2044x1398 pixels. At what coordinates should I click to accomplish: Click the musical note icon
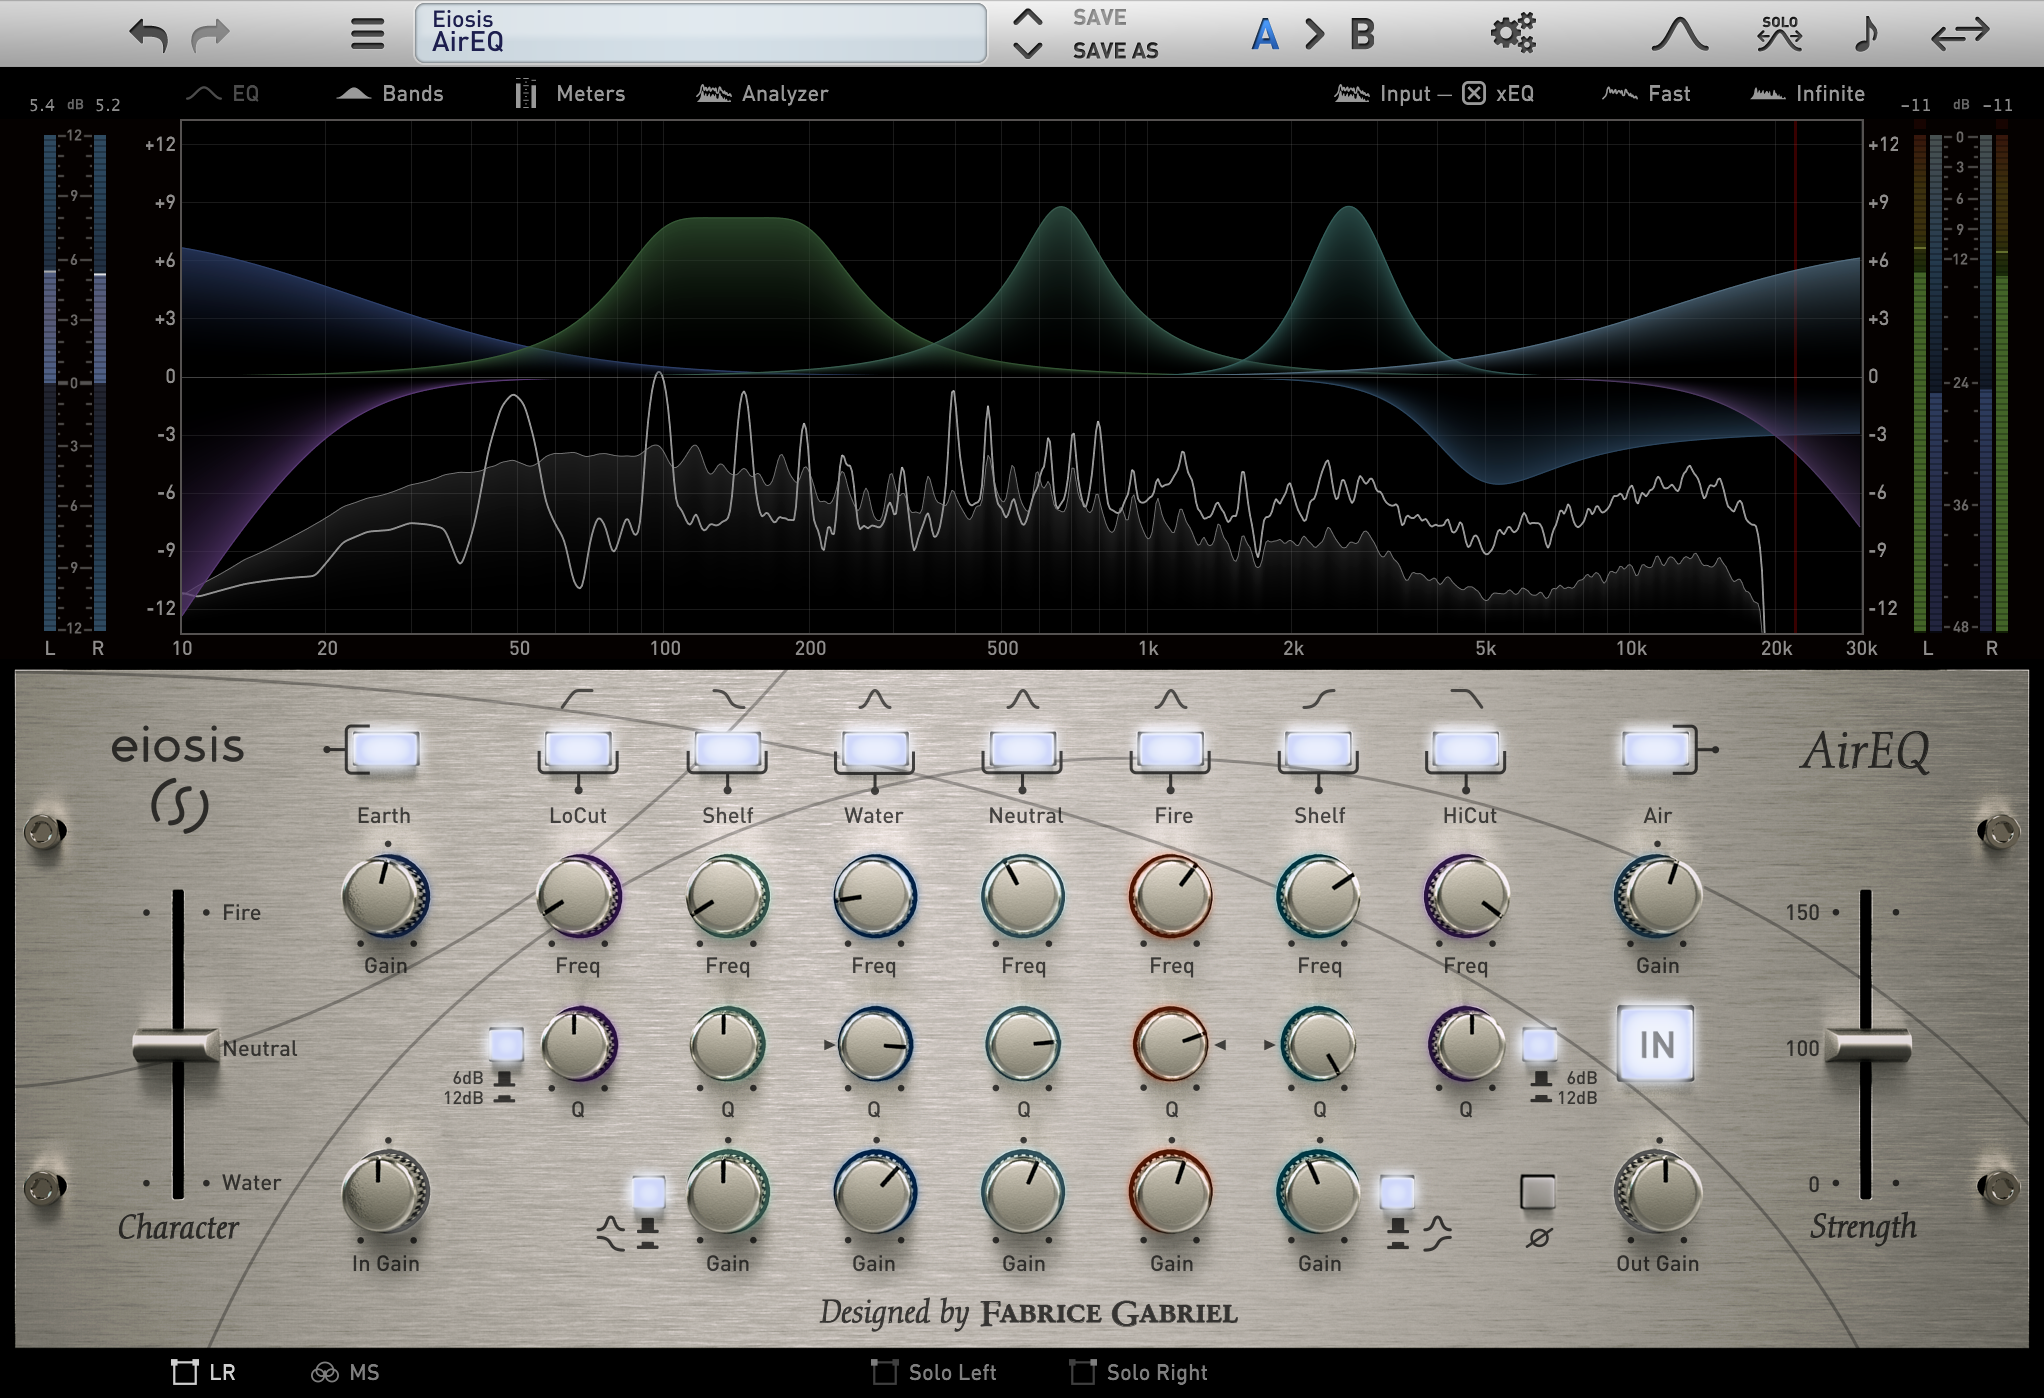click(x=1865, y=34)
